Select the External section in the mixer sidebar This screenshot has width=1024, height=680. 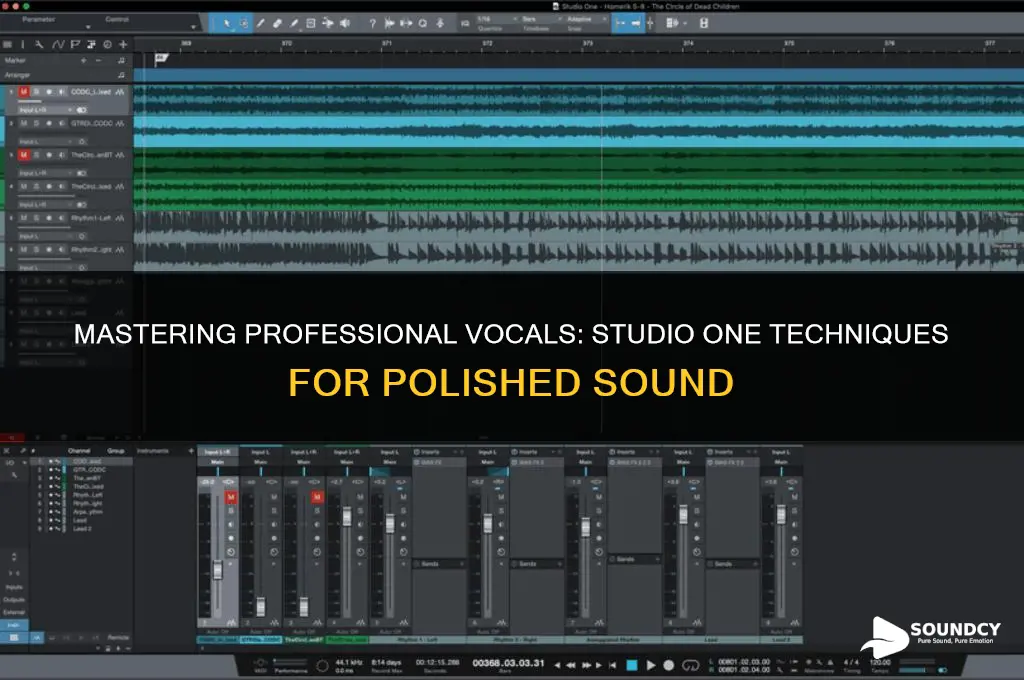point(14,612)
